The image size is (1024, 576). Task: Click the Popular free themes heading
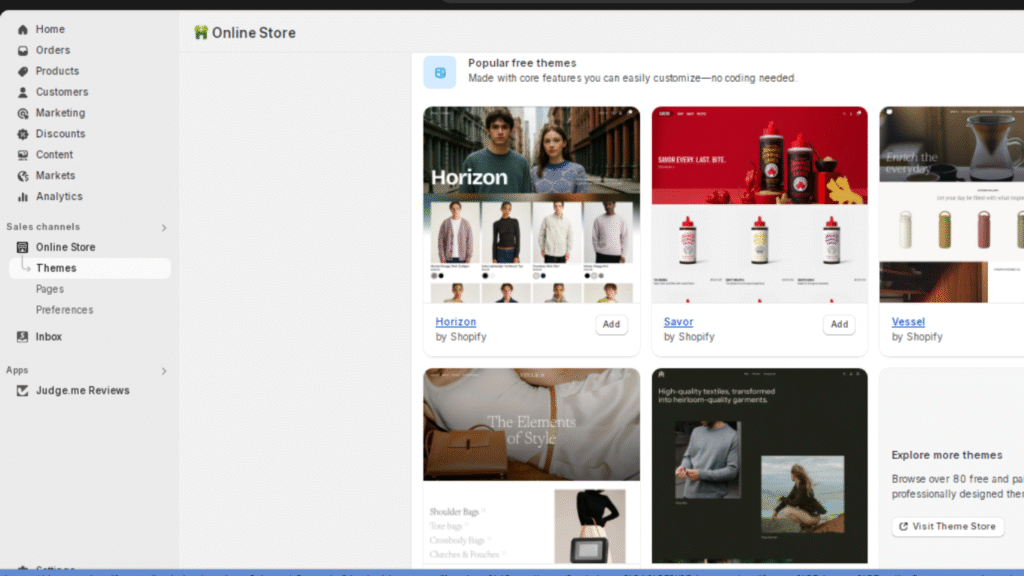pos(522,63)
